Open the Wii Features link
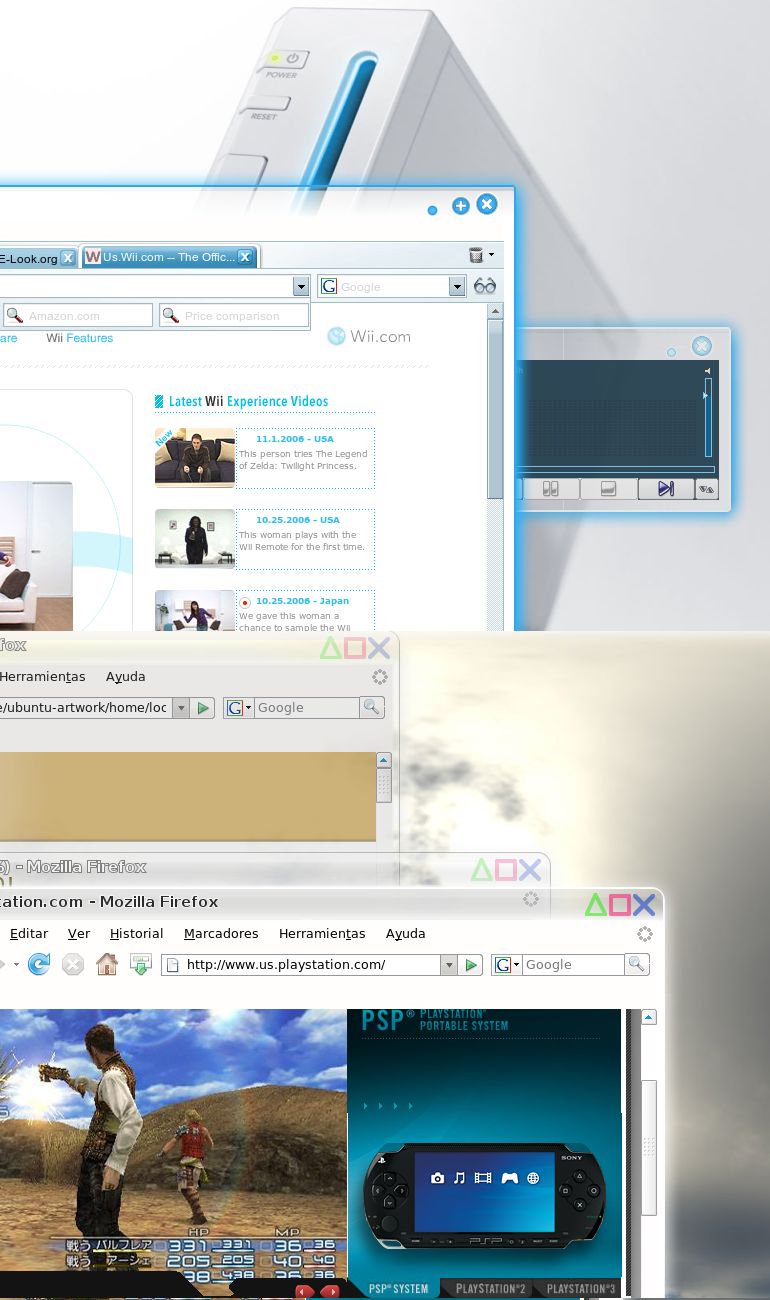770x1300 pixels. click(x=80, y=338)
